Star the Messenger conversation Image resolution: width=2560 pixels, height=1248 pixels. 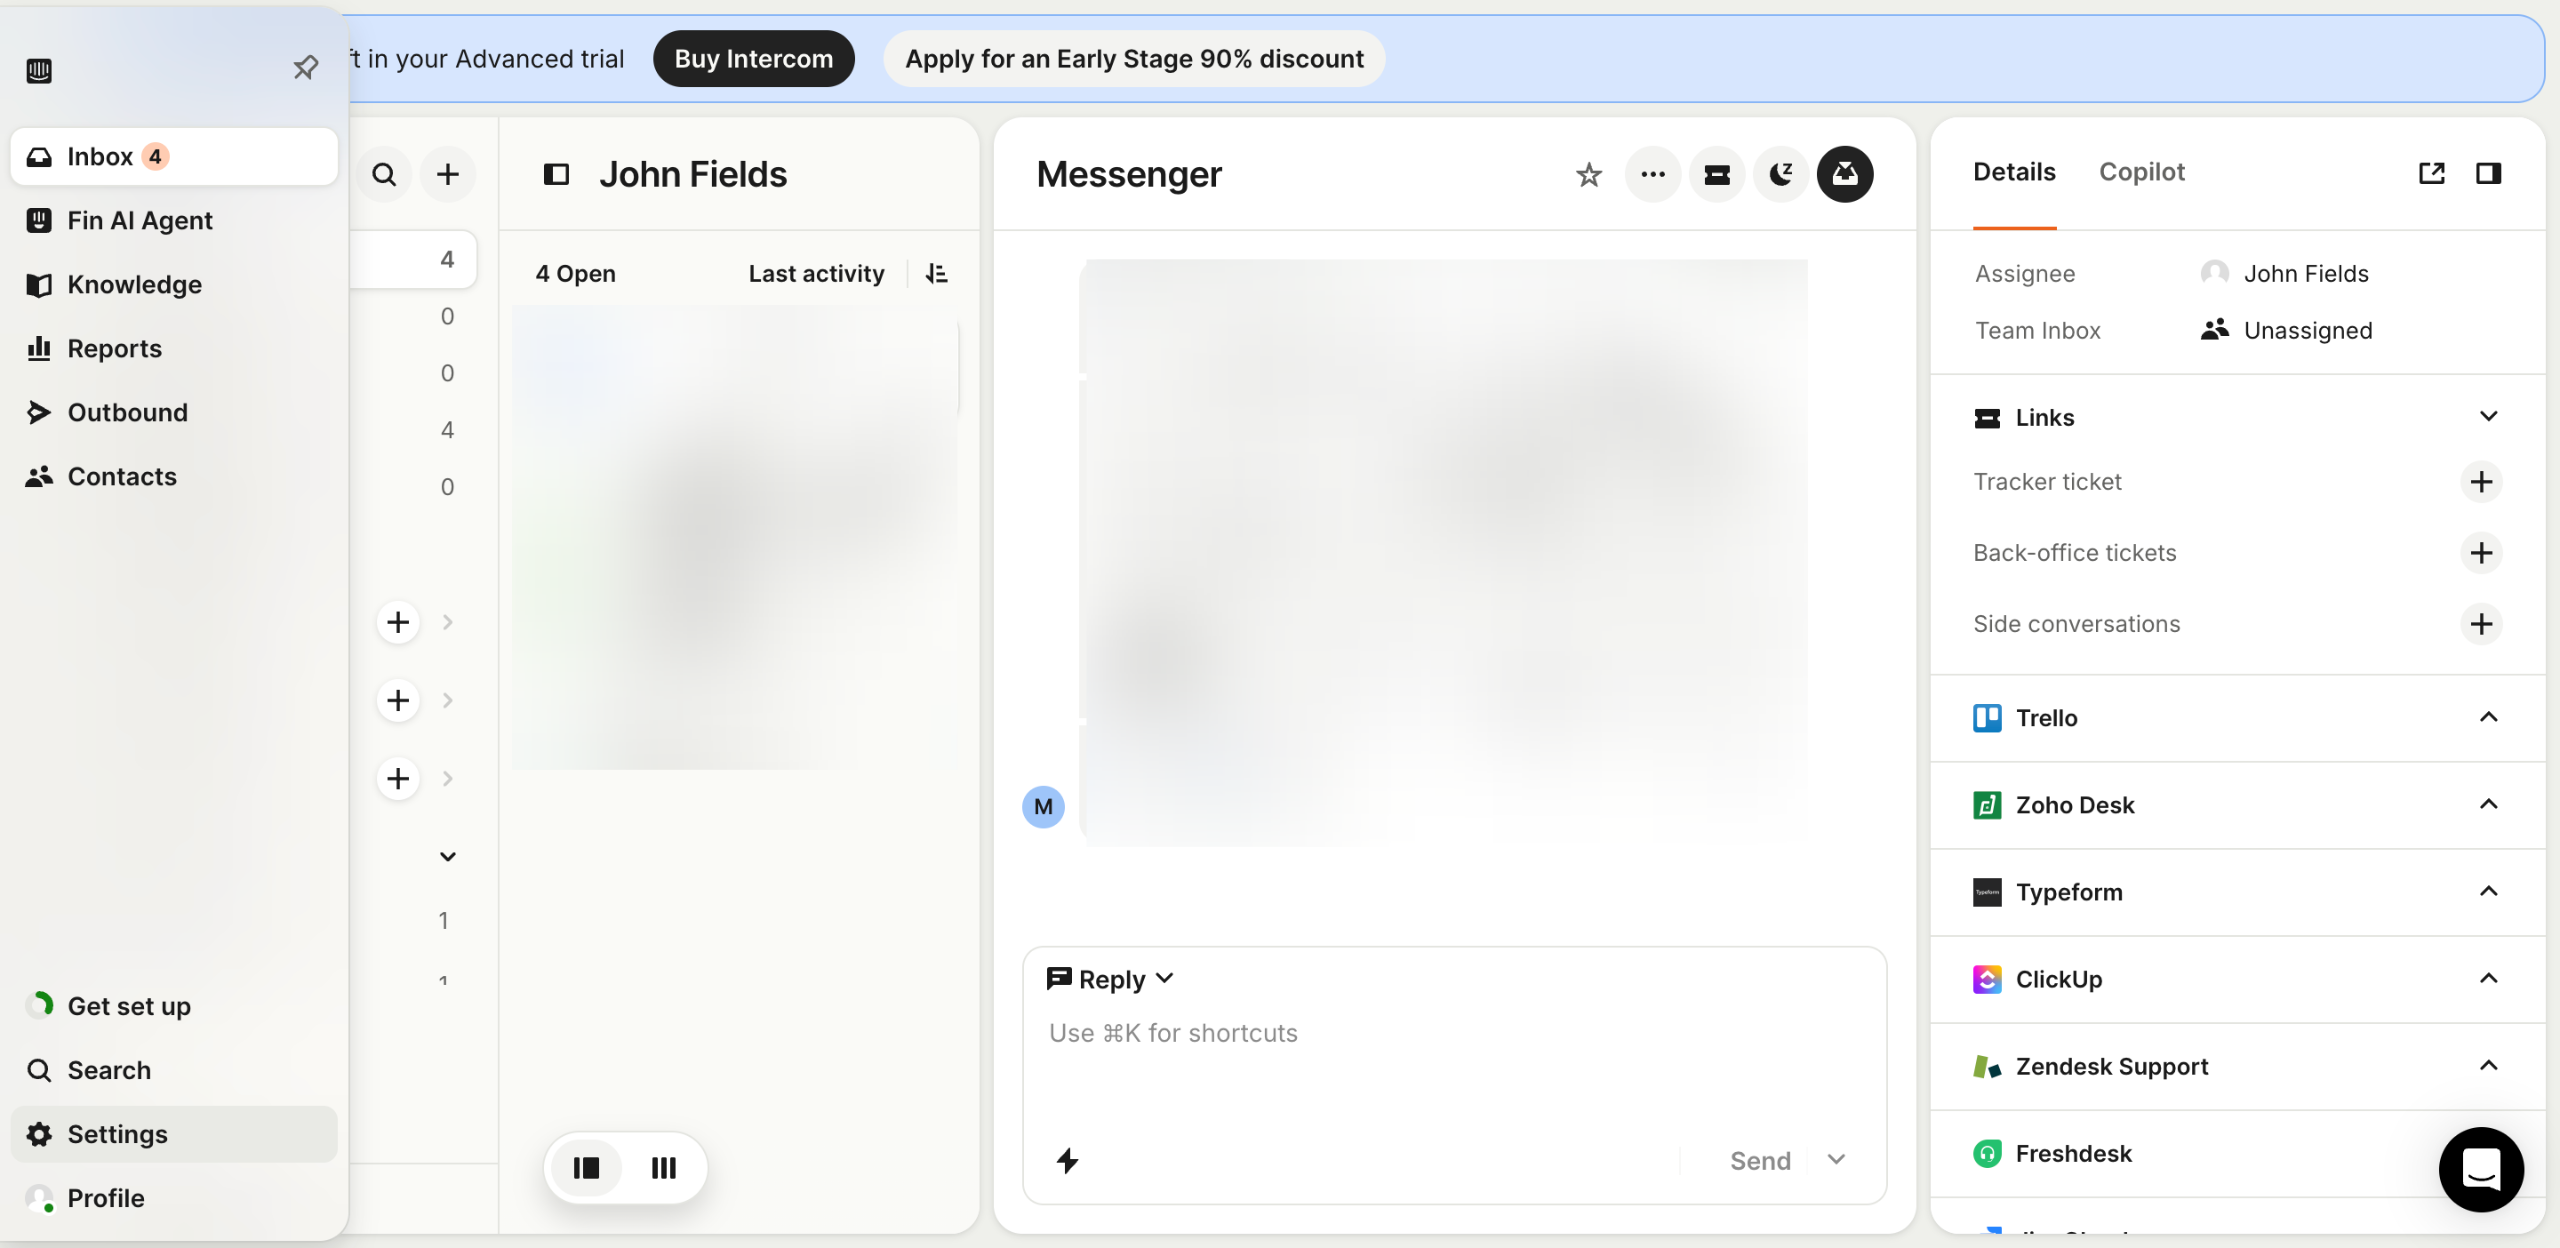tap(1588, 175)
